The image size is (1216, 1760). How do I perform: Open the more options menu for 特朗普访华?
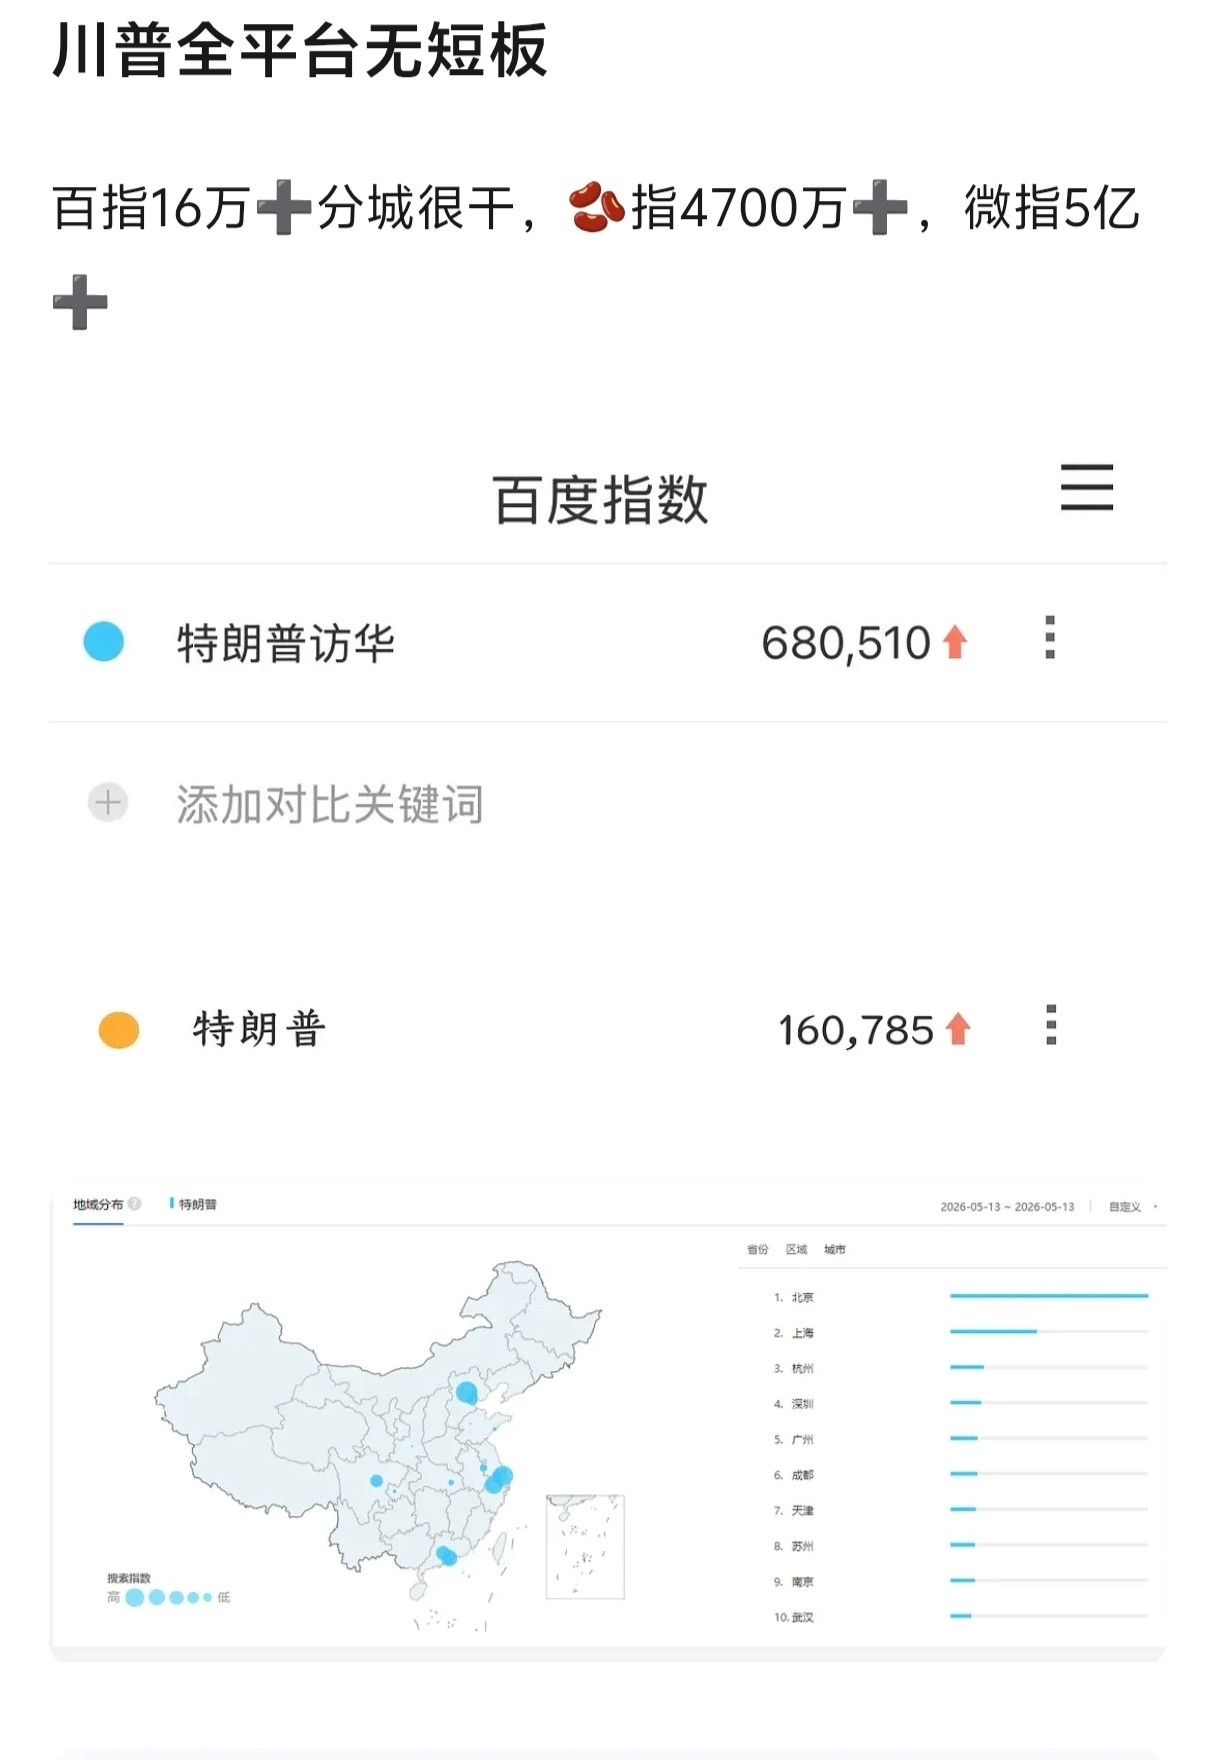(x=1050, y=637)
